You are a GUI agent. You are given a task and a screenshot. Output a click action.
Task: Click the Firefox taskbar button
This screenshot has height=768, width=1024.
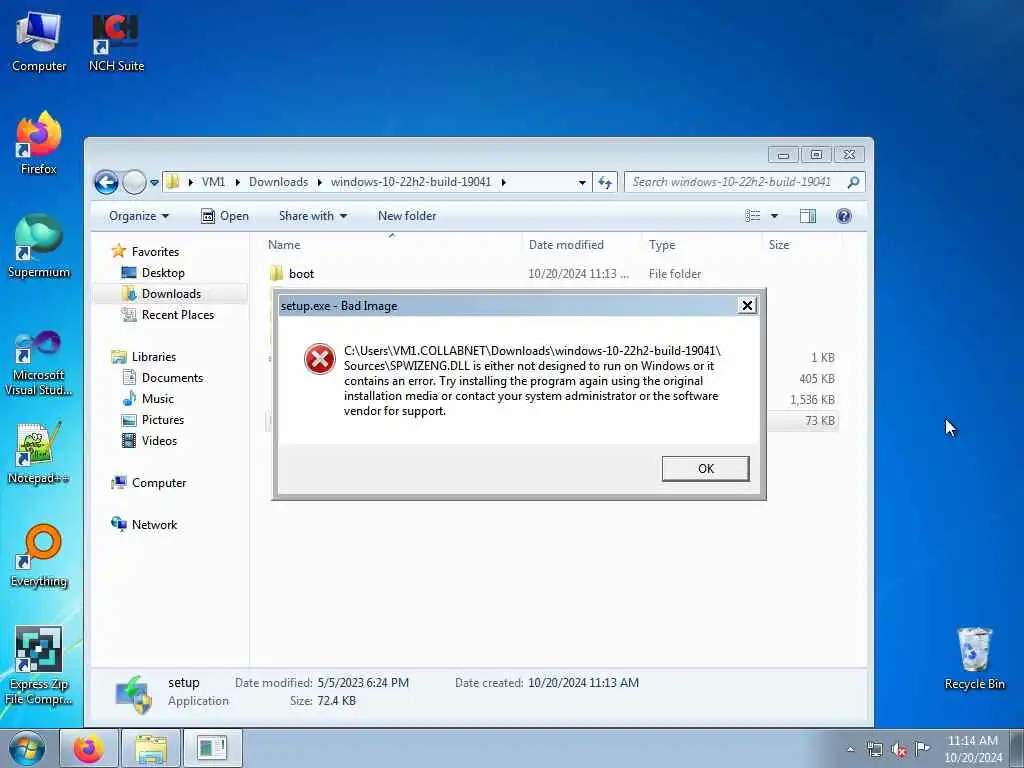tap(88, 748)
